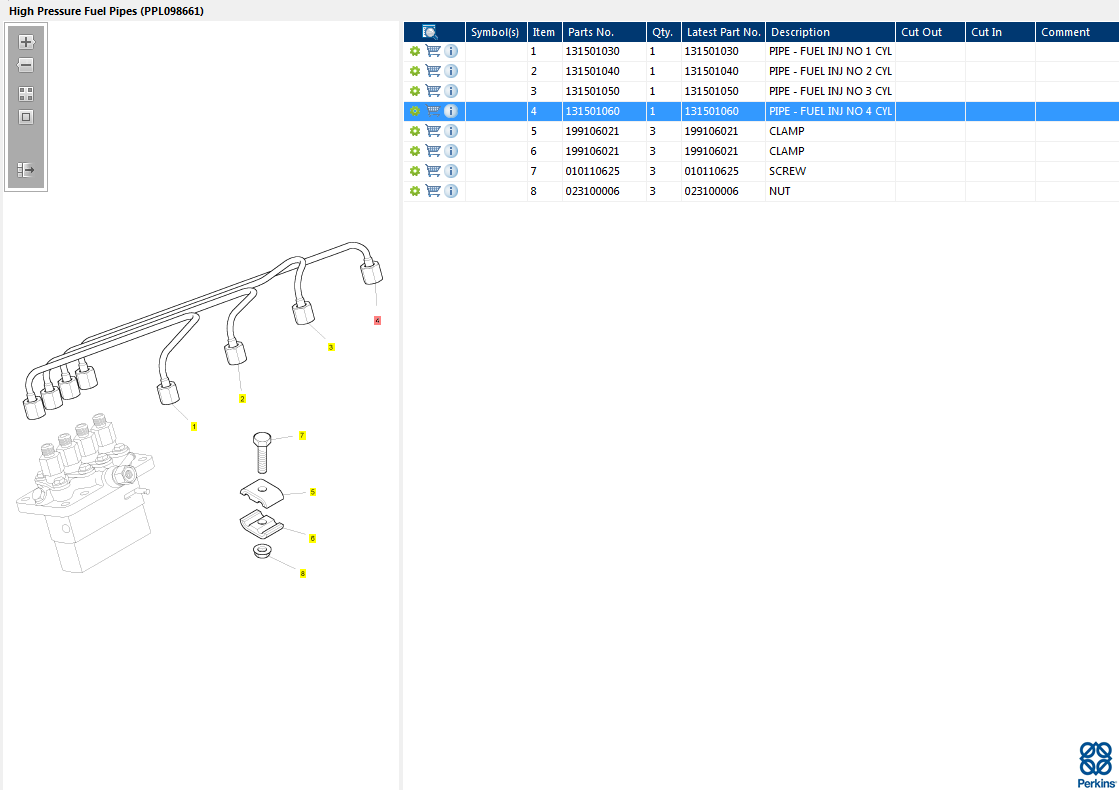
Task: Add part 131501030 to cart
Action: click(x=432, y=51)
